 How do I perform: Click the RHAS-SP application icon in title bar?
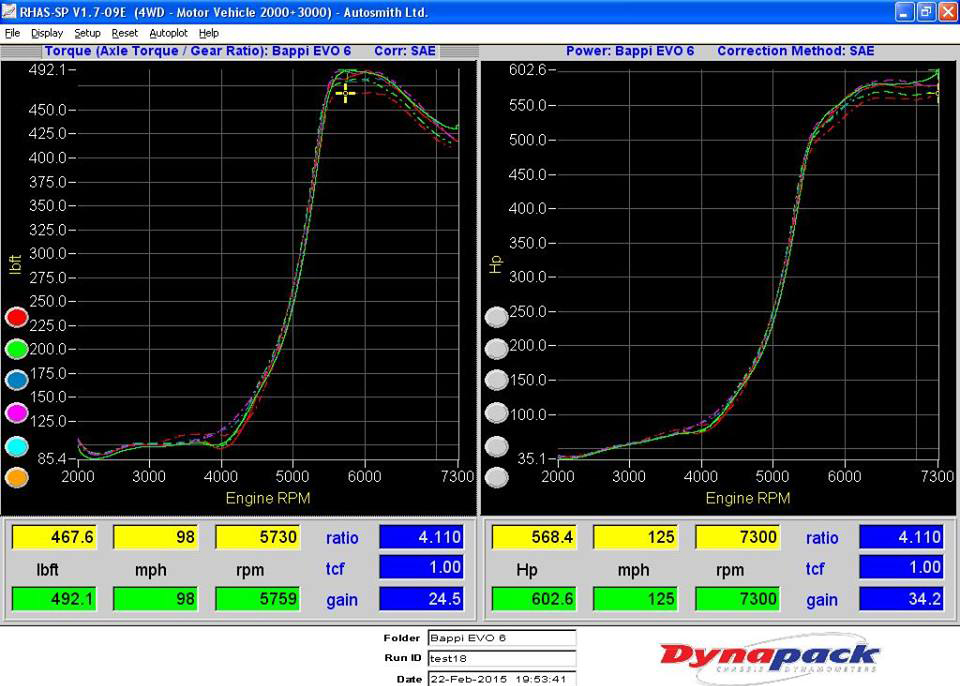(x=9, y=12)
